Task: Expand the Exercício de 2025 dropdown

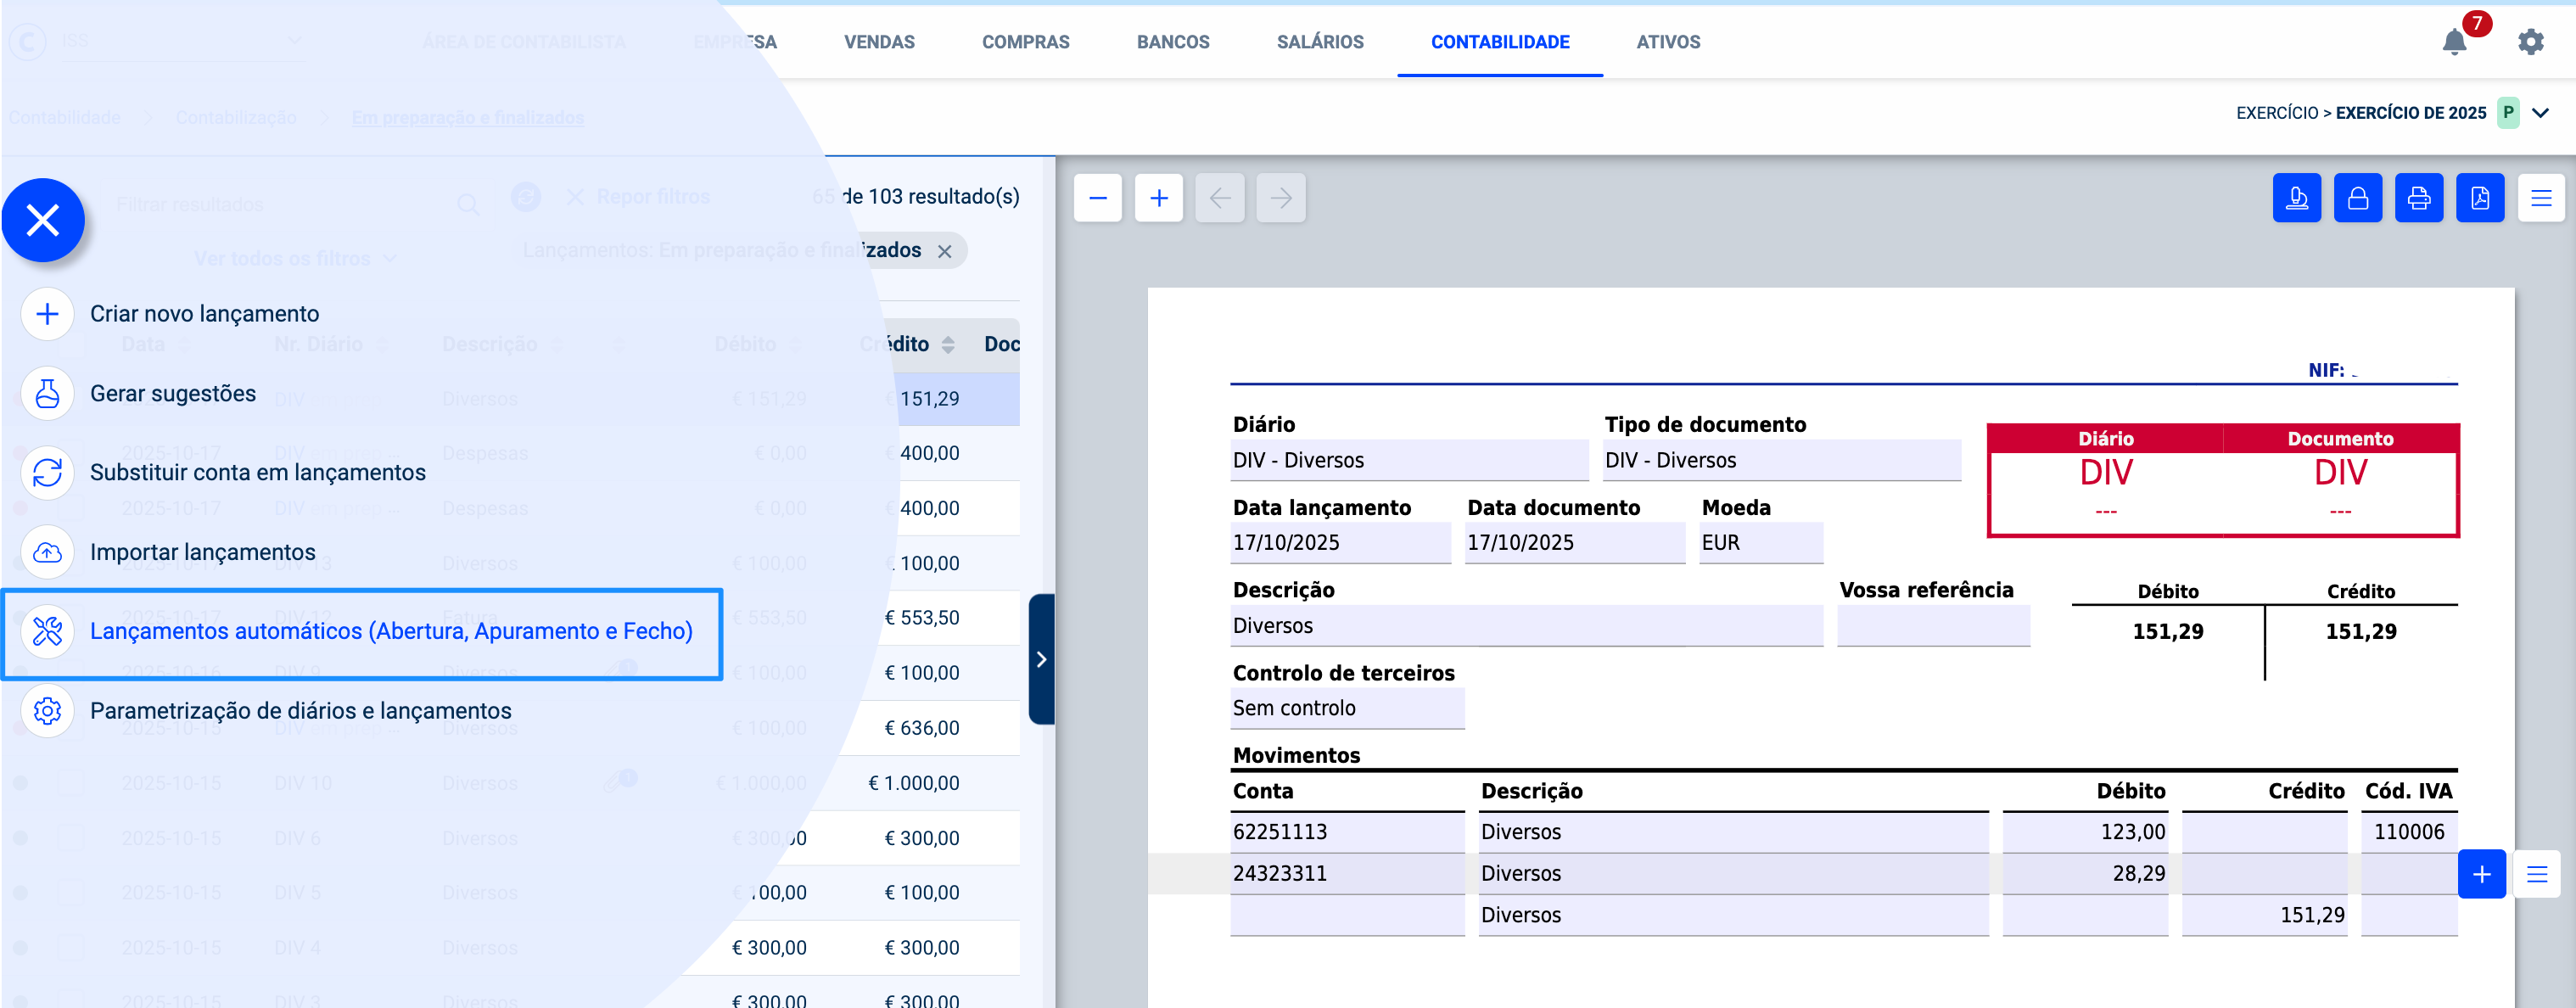Action: click(x=2540, y=113)
